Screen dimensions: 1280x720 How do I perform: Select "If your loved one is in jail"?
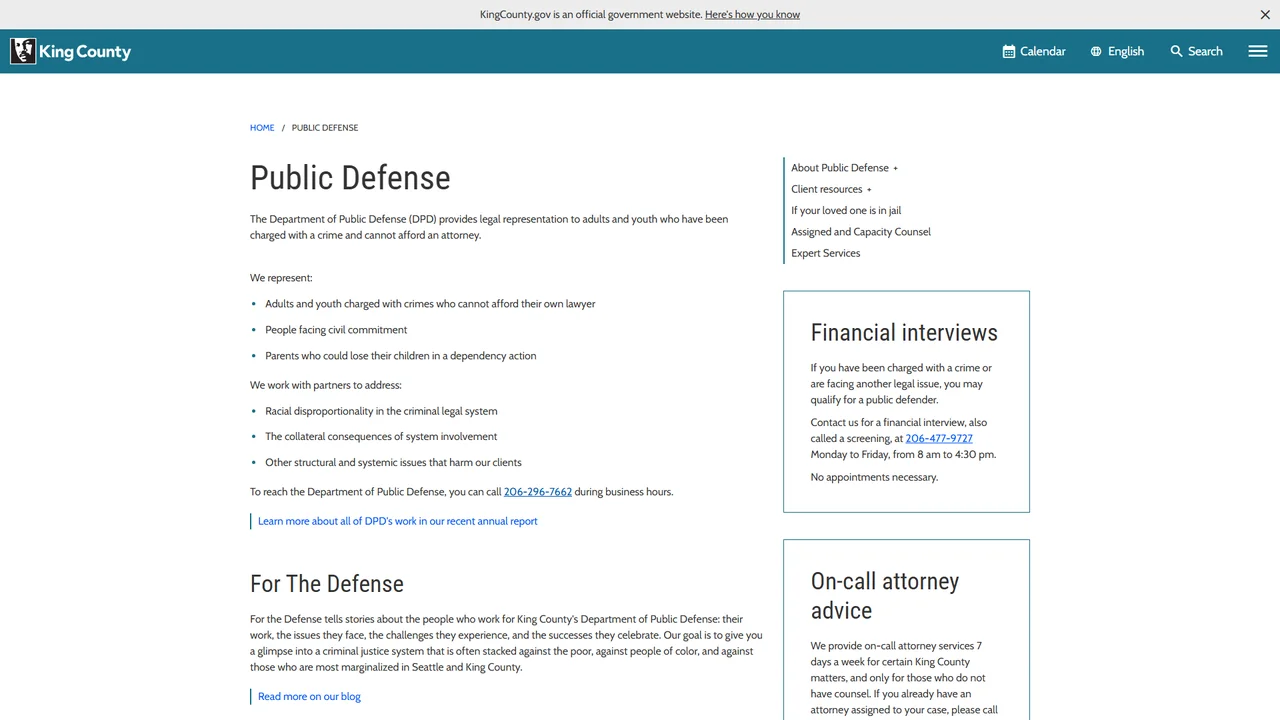(x=846, y=210)
